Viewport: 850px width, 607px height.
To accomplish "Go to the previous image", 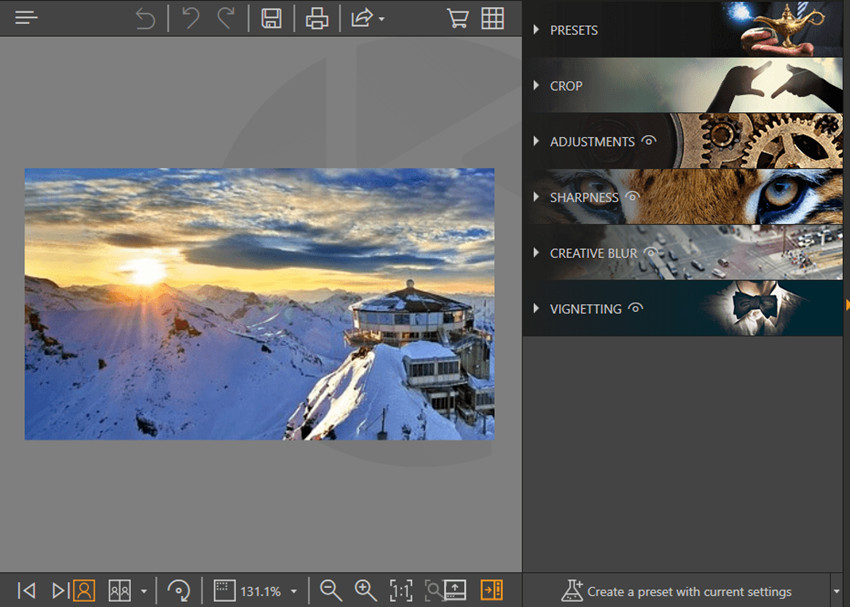I will (x=27, y=591).
